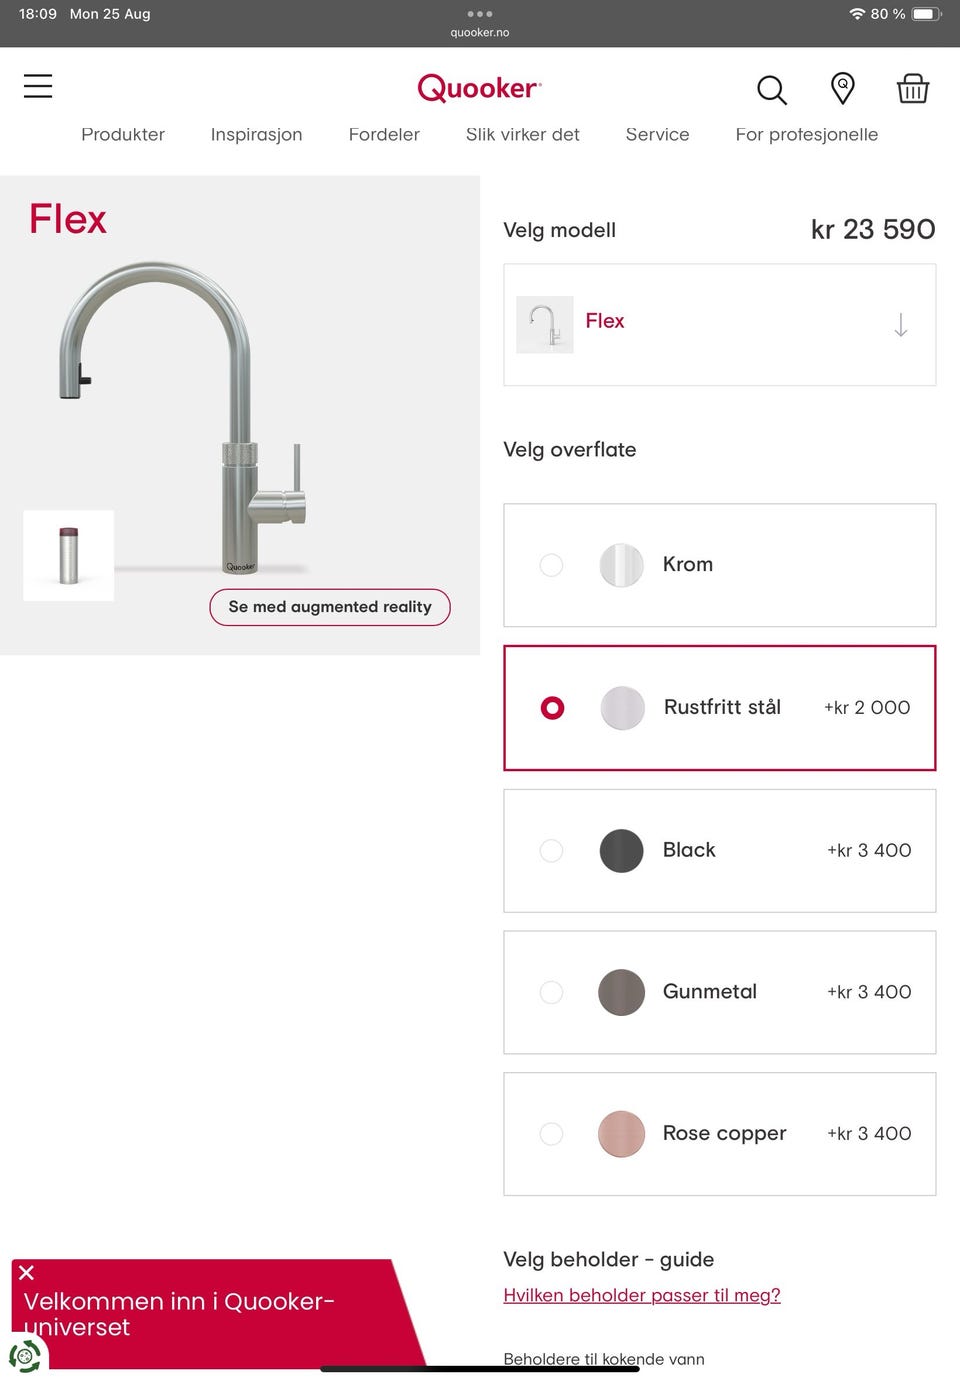The height and width of the screenshot is (1381, 960).
Task: Open the store locator pin icon
Action: pyautogui.click(x=843, y=88)
